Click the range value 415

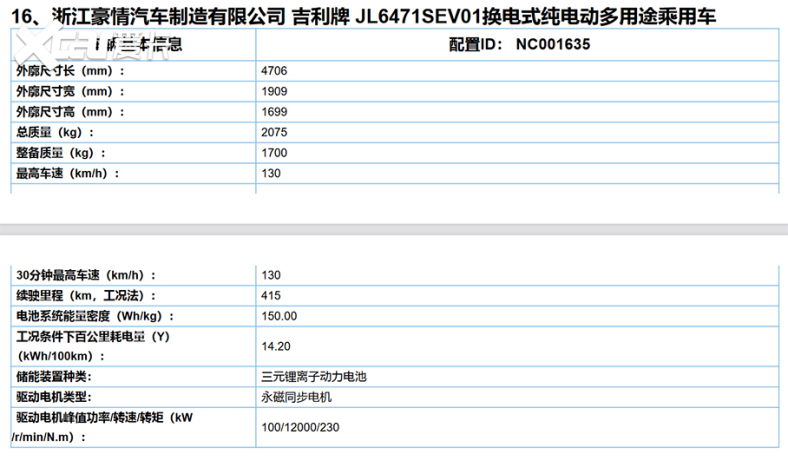(271, 296)
